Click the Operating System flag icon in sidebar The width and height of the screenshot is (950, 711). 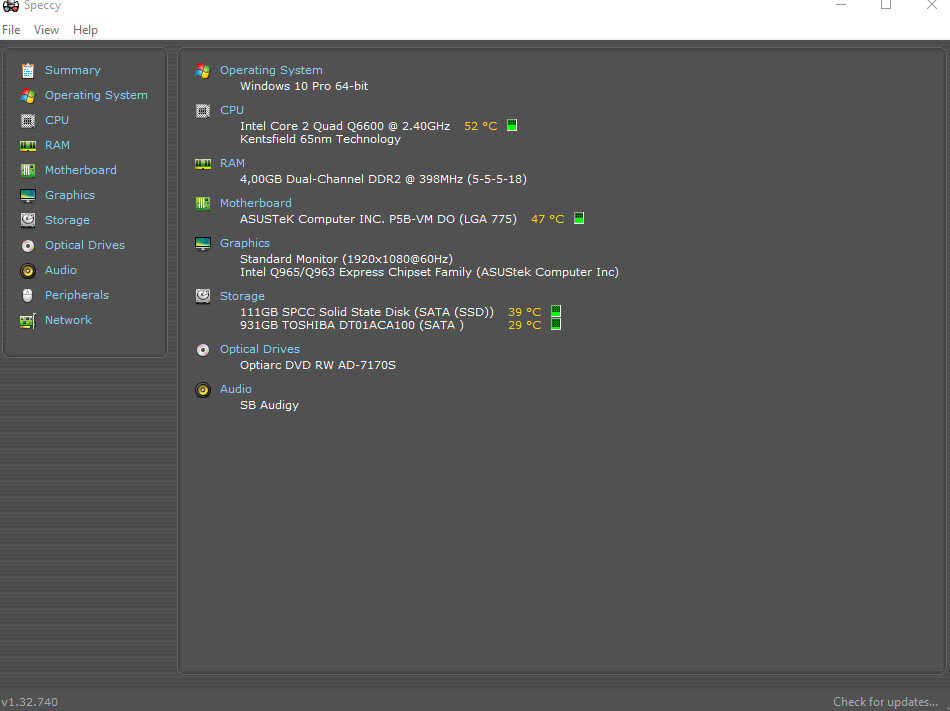28,96
